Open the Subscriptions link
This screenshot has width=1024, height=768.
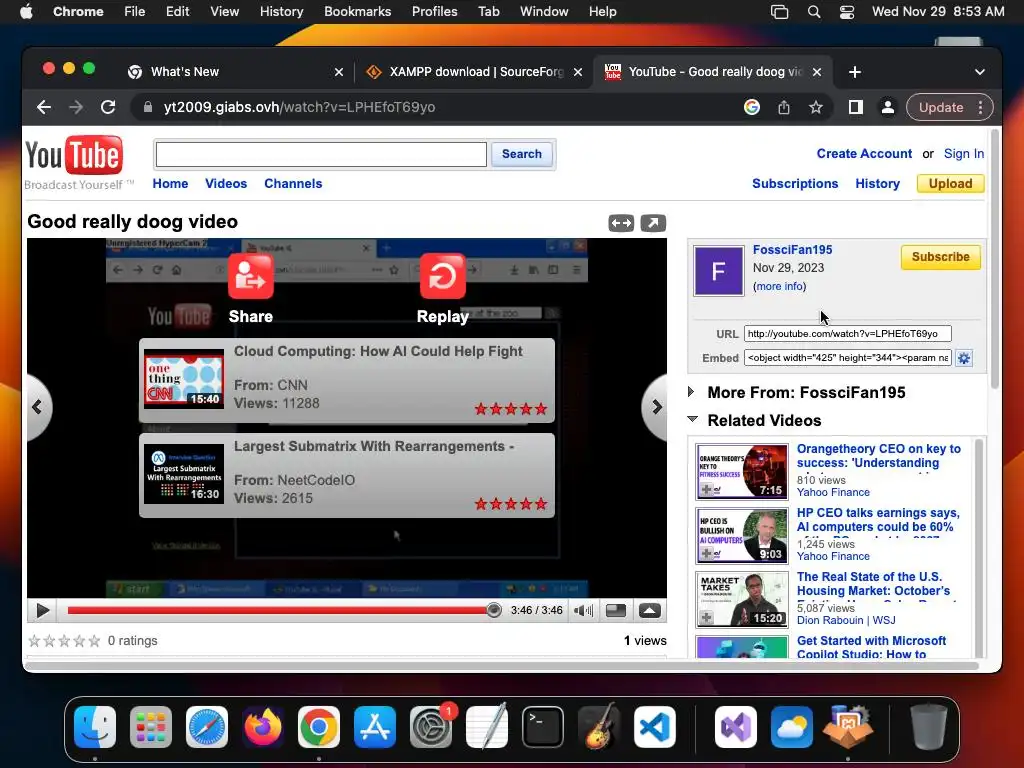pyautogui.click(x=795, y=184)
